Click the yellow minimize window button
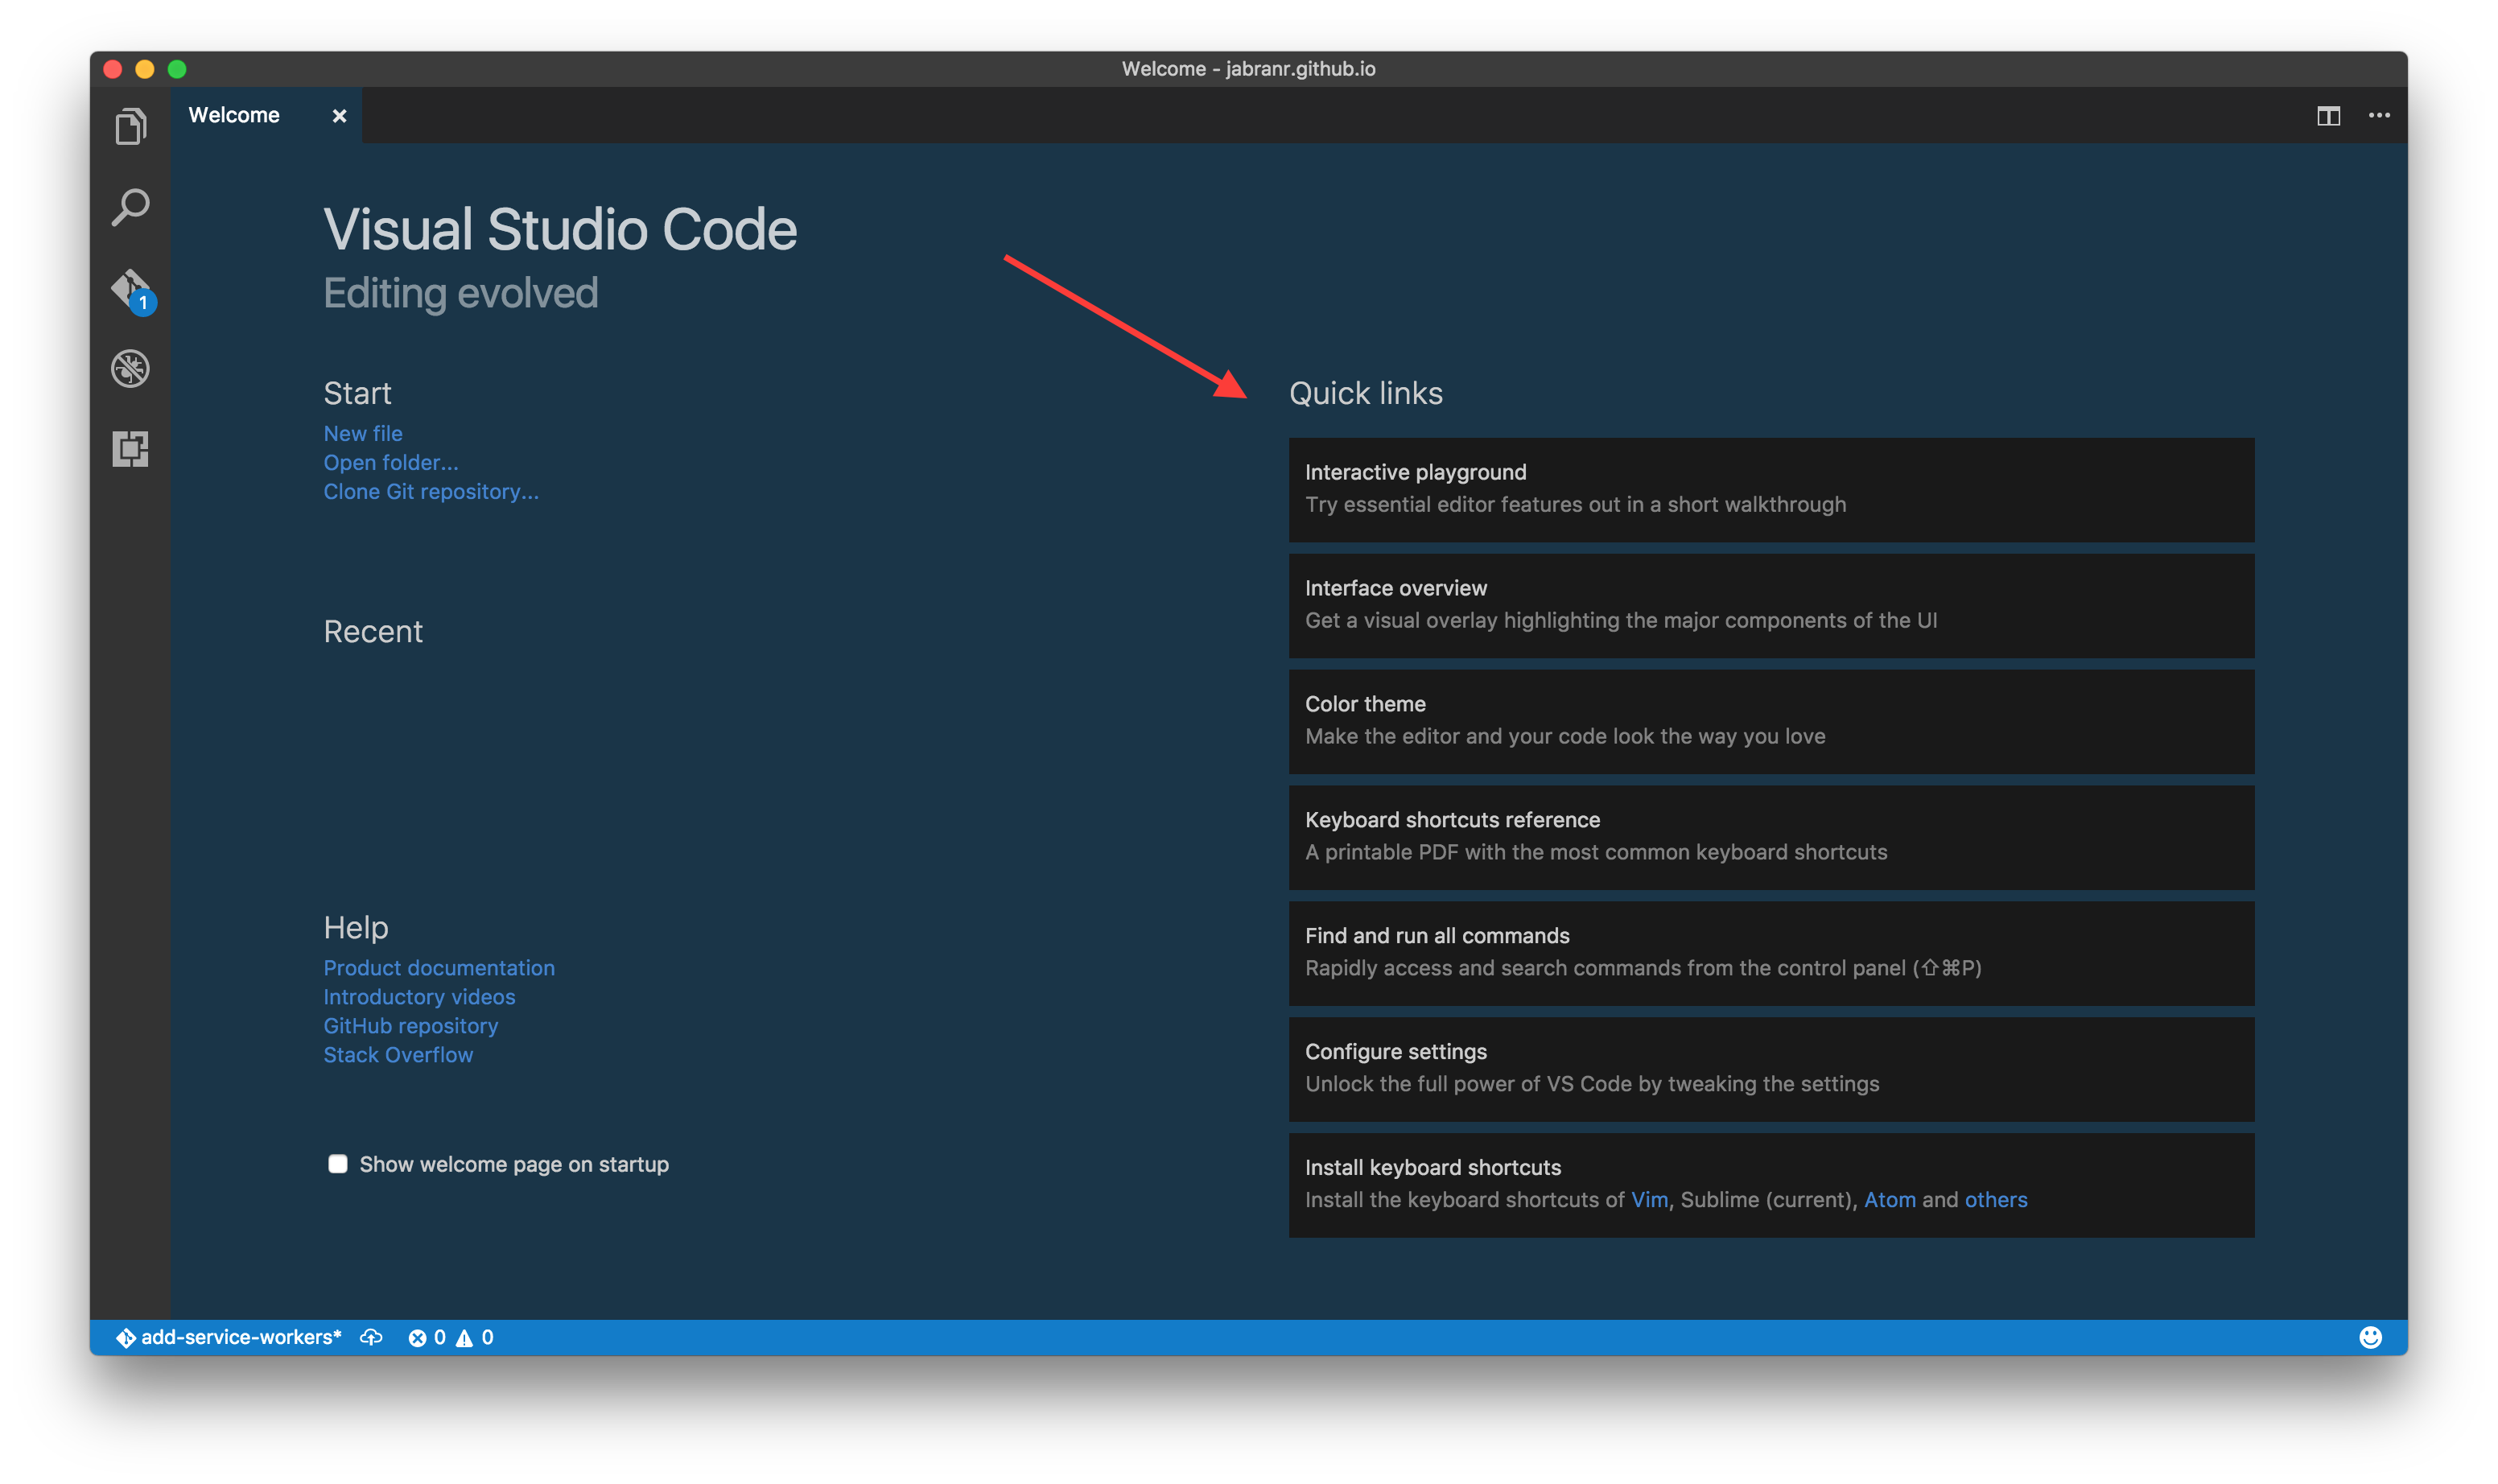 click(145, 69)
